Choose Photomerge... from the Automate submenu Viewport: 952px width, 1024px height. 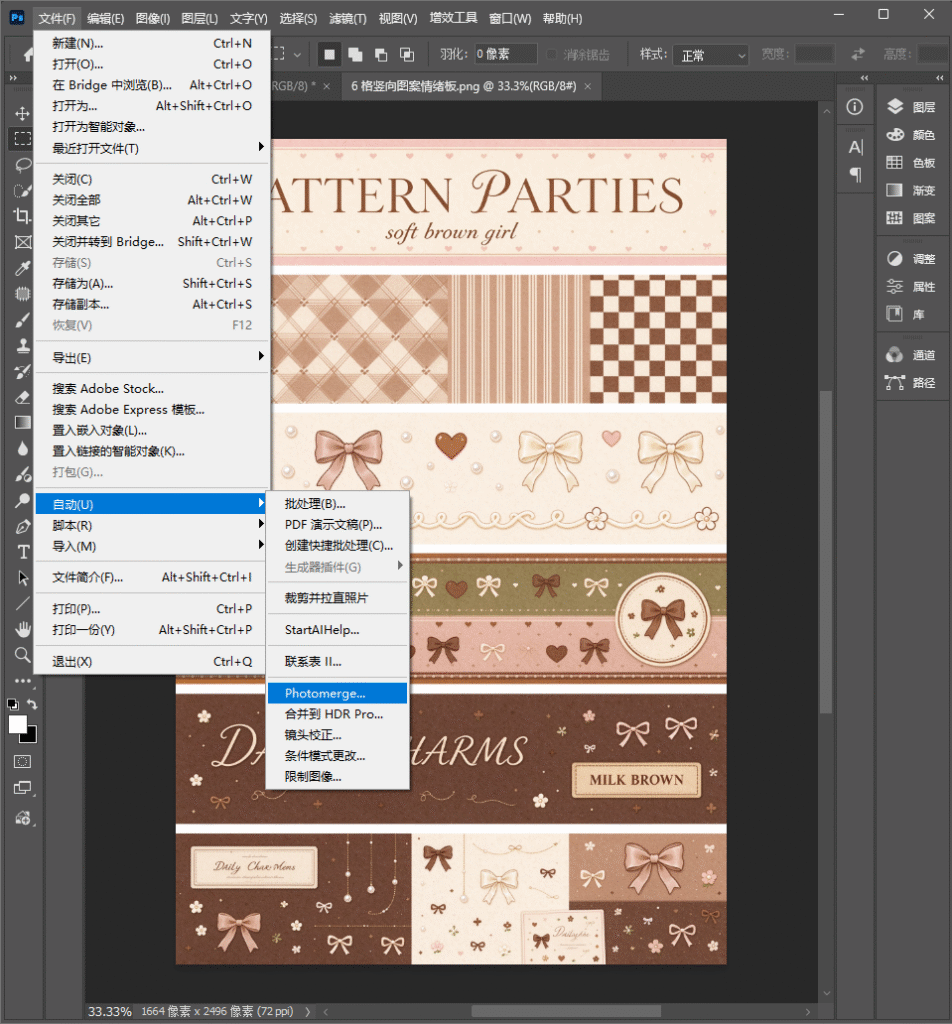pyautogui.click(x=337, y=693)
